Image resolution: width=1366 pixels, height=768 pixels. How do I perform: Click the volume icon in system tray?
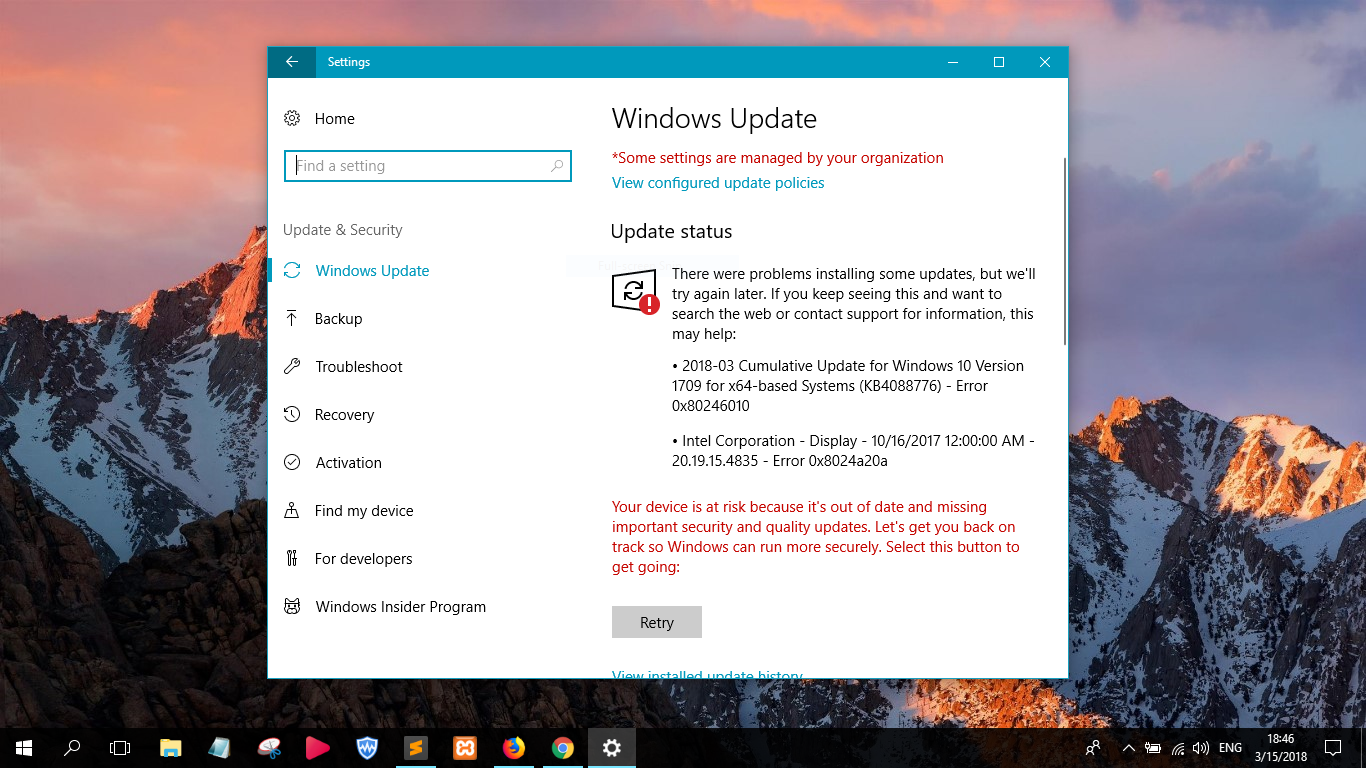[1200, 747]
